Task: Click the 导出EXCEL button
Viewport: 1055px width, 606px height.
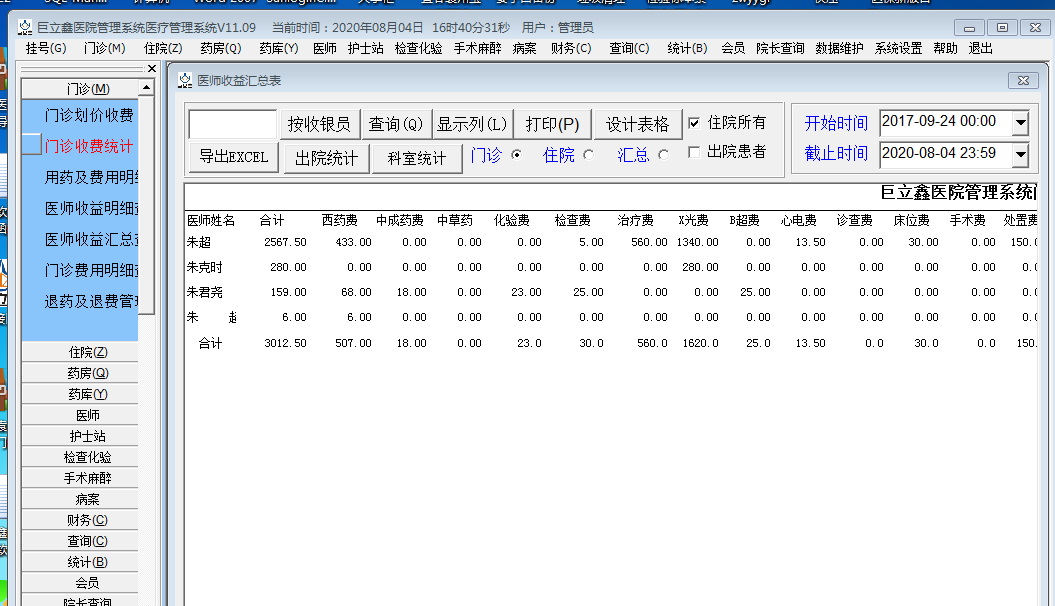Action: (x=232, y=157)
